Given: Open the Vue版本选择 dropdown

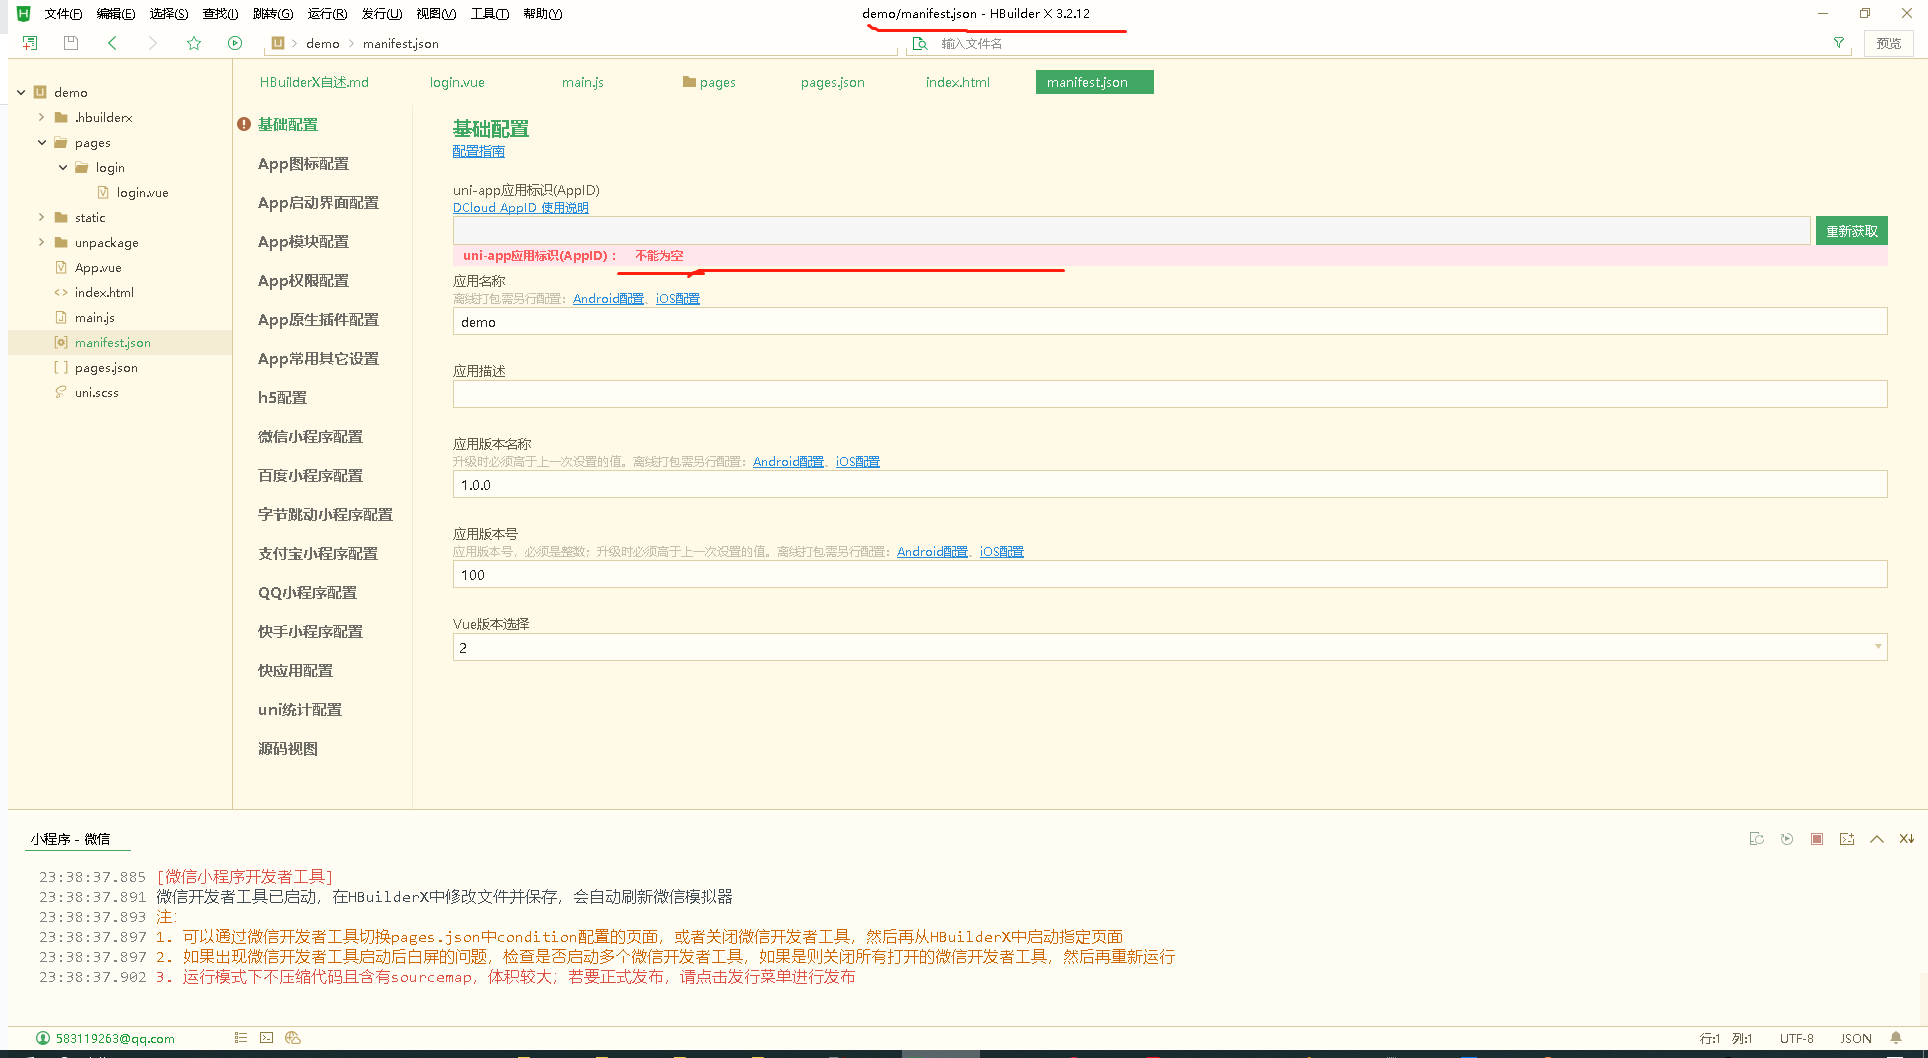Looking at the screenshot, I should click(1170, 647).
